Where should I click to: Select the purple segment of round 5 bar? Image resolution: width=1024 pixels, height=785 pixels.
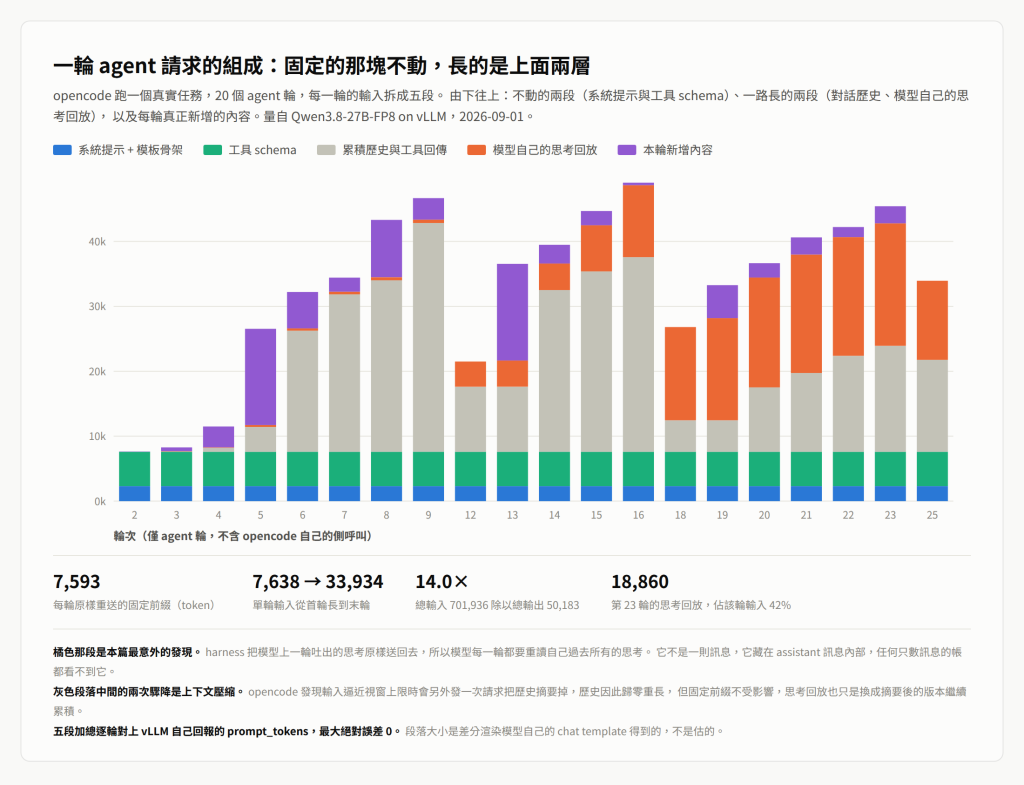coord(261,377)
